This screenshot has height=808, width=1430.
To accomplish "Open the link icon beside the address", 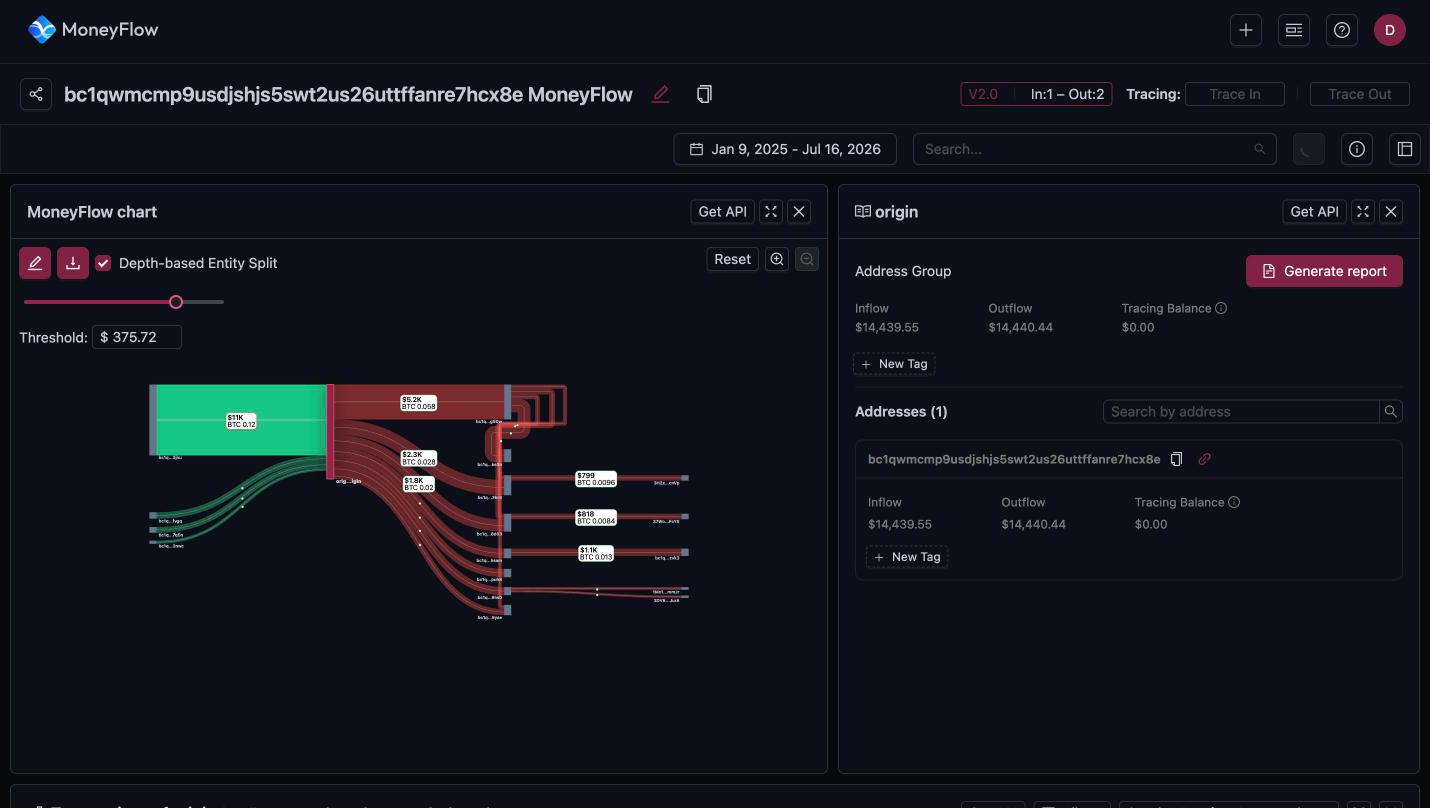I will [1205, 459].
